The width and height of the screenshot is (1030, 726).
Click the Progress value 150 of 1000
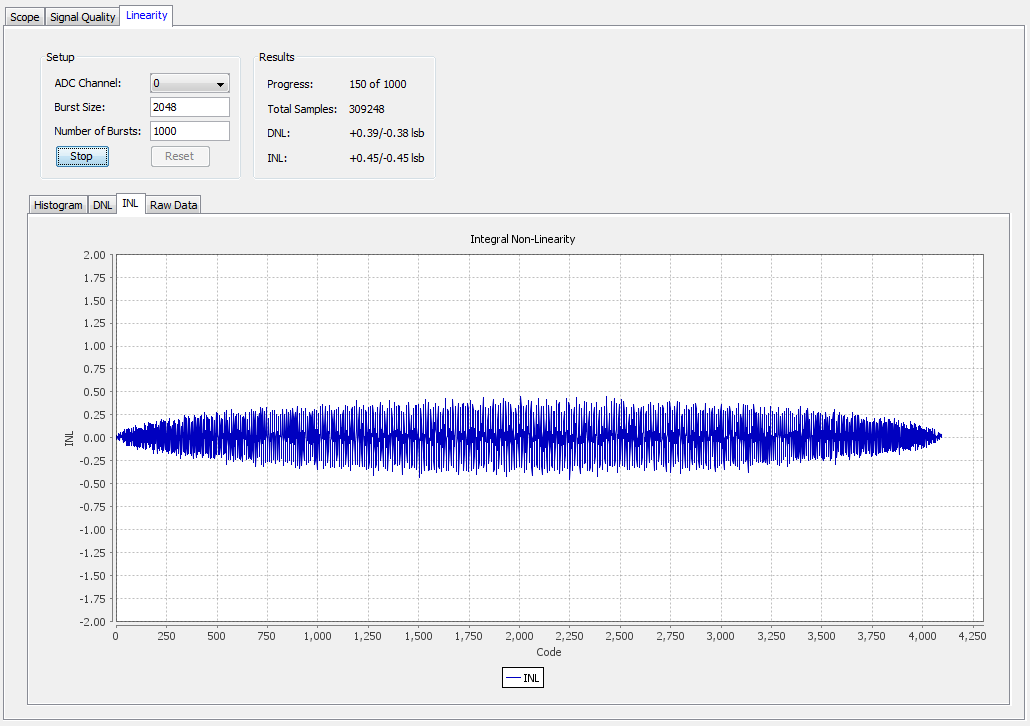(x=378, y=84)
